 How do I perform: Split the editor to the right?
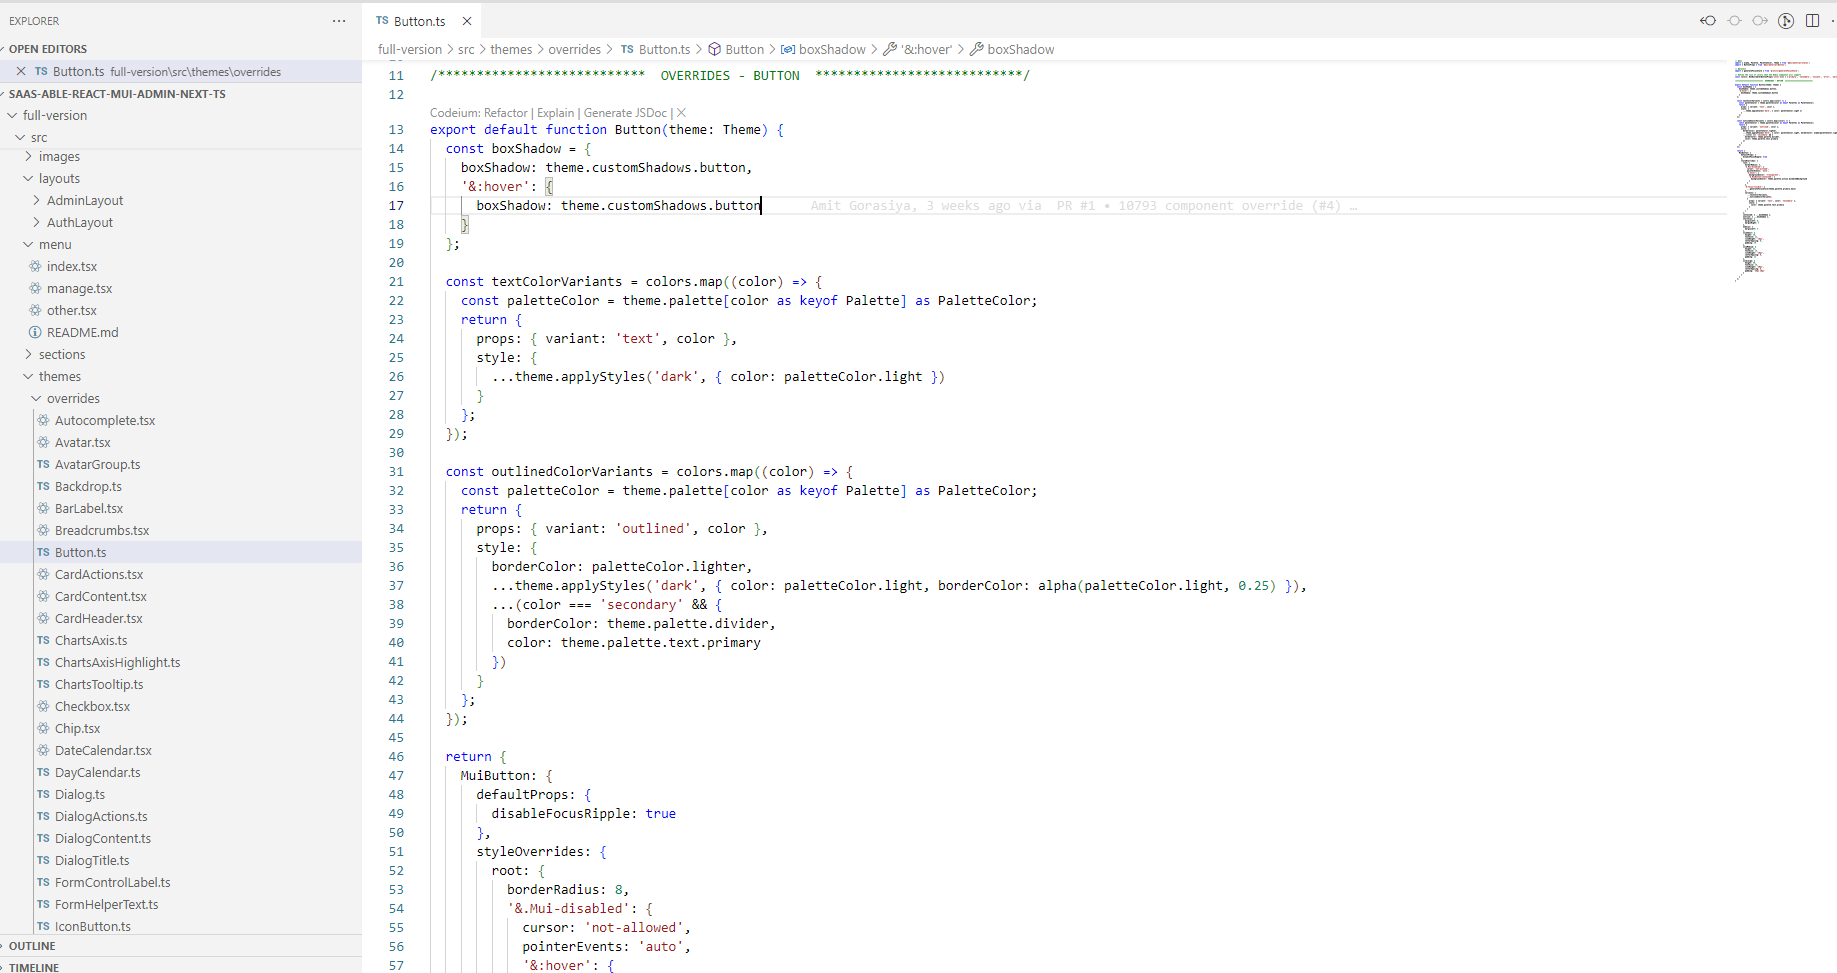tap(1812, 21)
